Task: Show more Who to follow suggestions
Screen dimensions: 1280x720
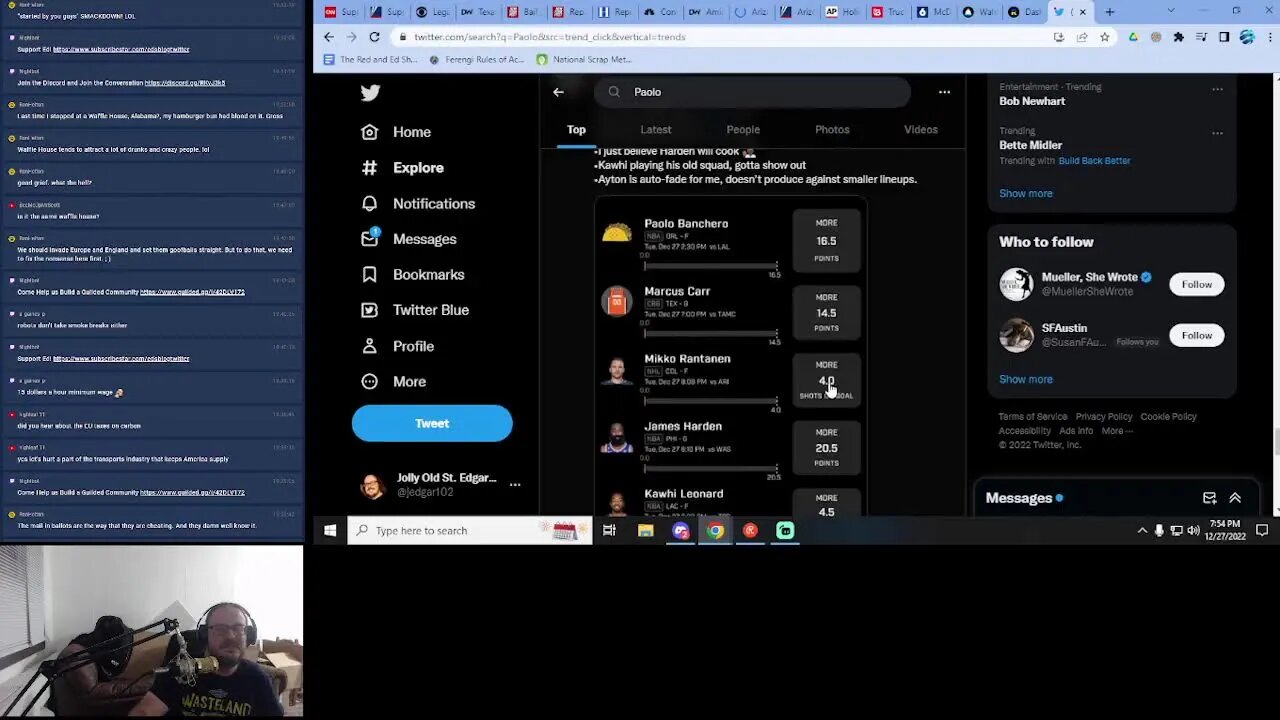Action: coord(1026,379)
